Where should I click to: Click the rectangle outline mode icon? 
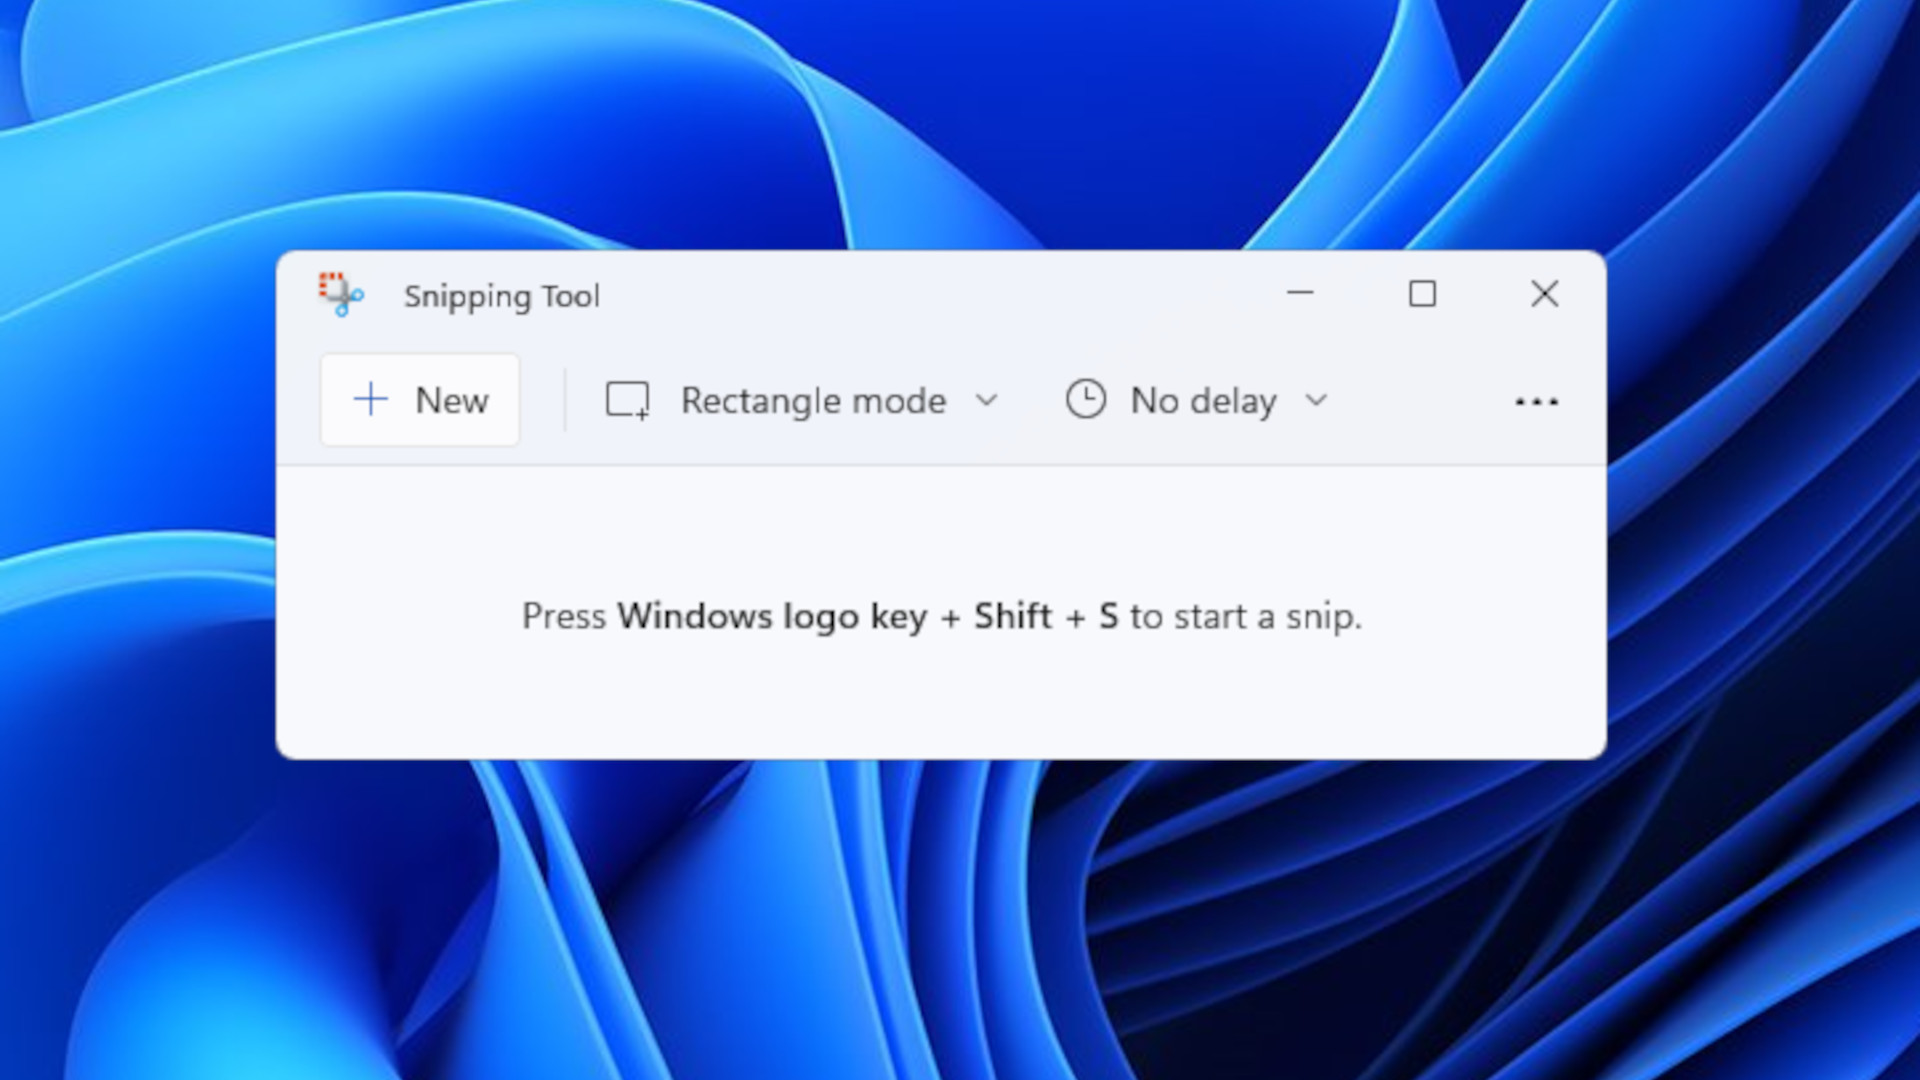coord(629,401)
